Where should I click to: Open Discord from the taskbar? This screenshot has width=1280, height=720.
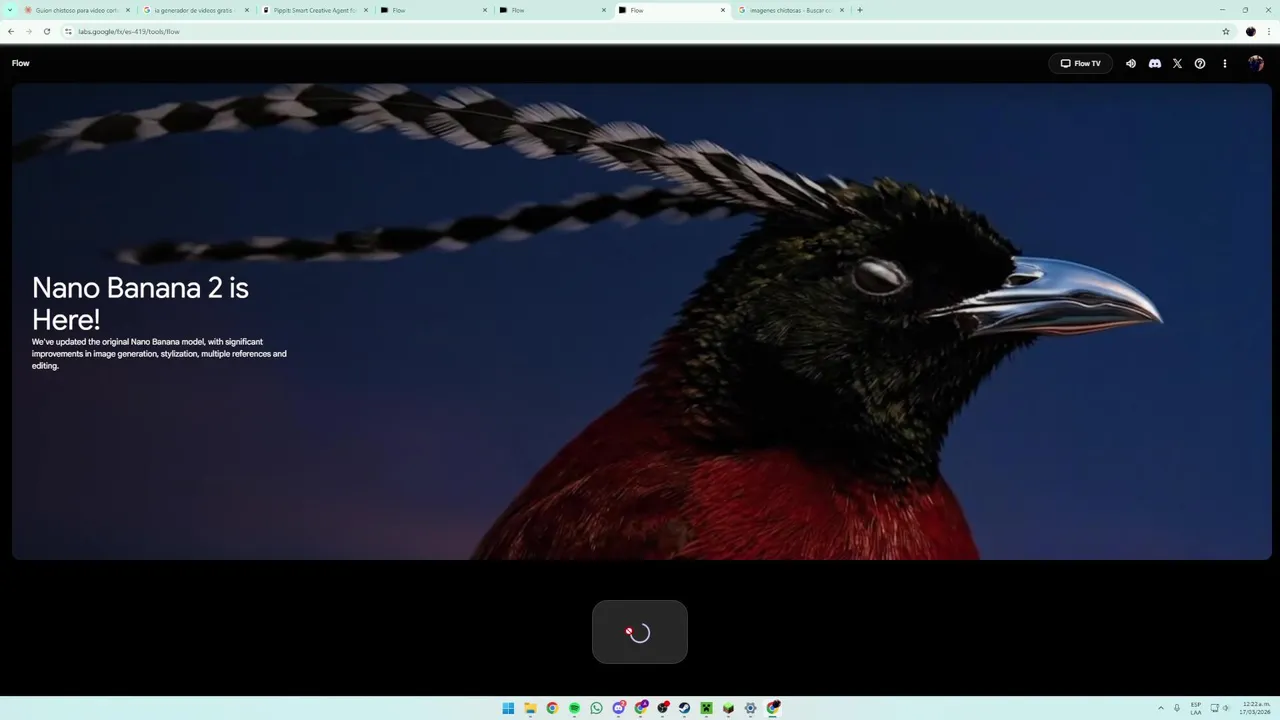click(618, 708)
